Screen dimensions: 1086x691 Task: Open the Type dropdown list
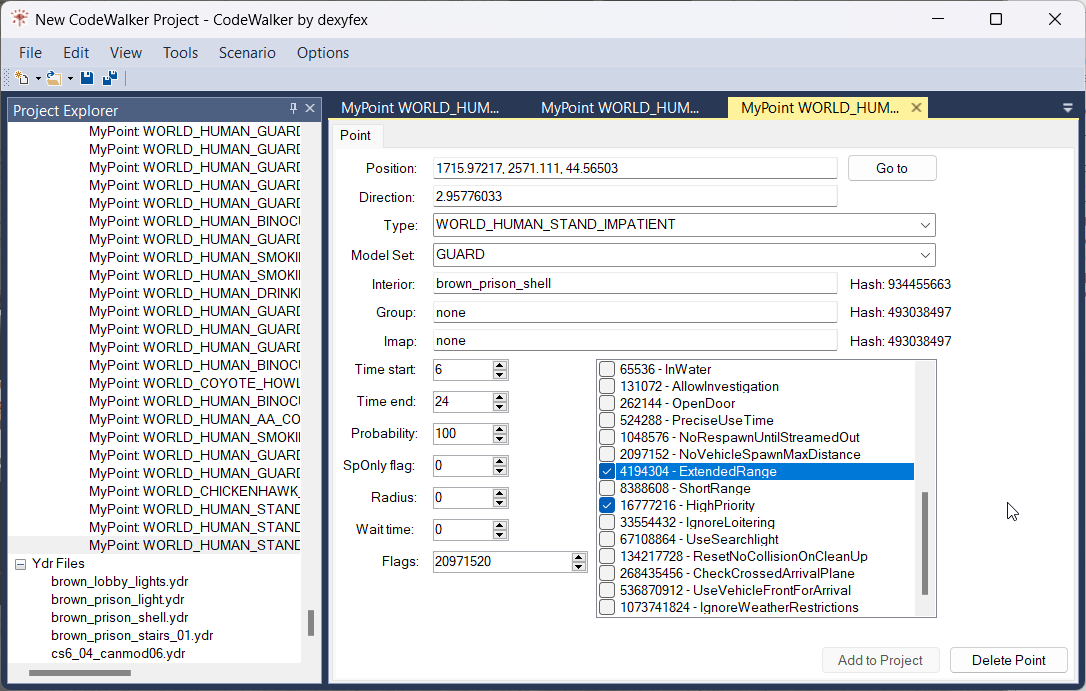tap(925, 225)
